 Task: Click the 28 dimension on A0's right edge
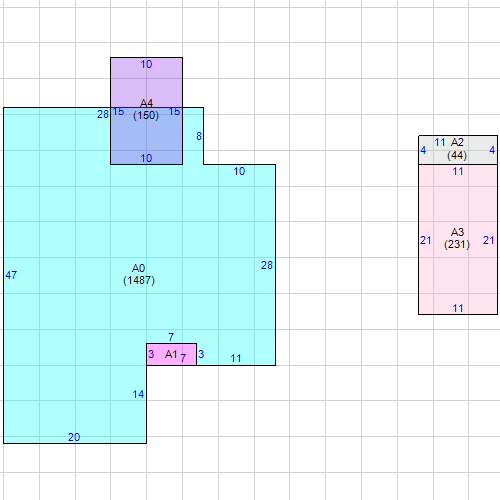click(x=267, y=265)
